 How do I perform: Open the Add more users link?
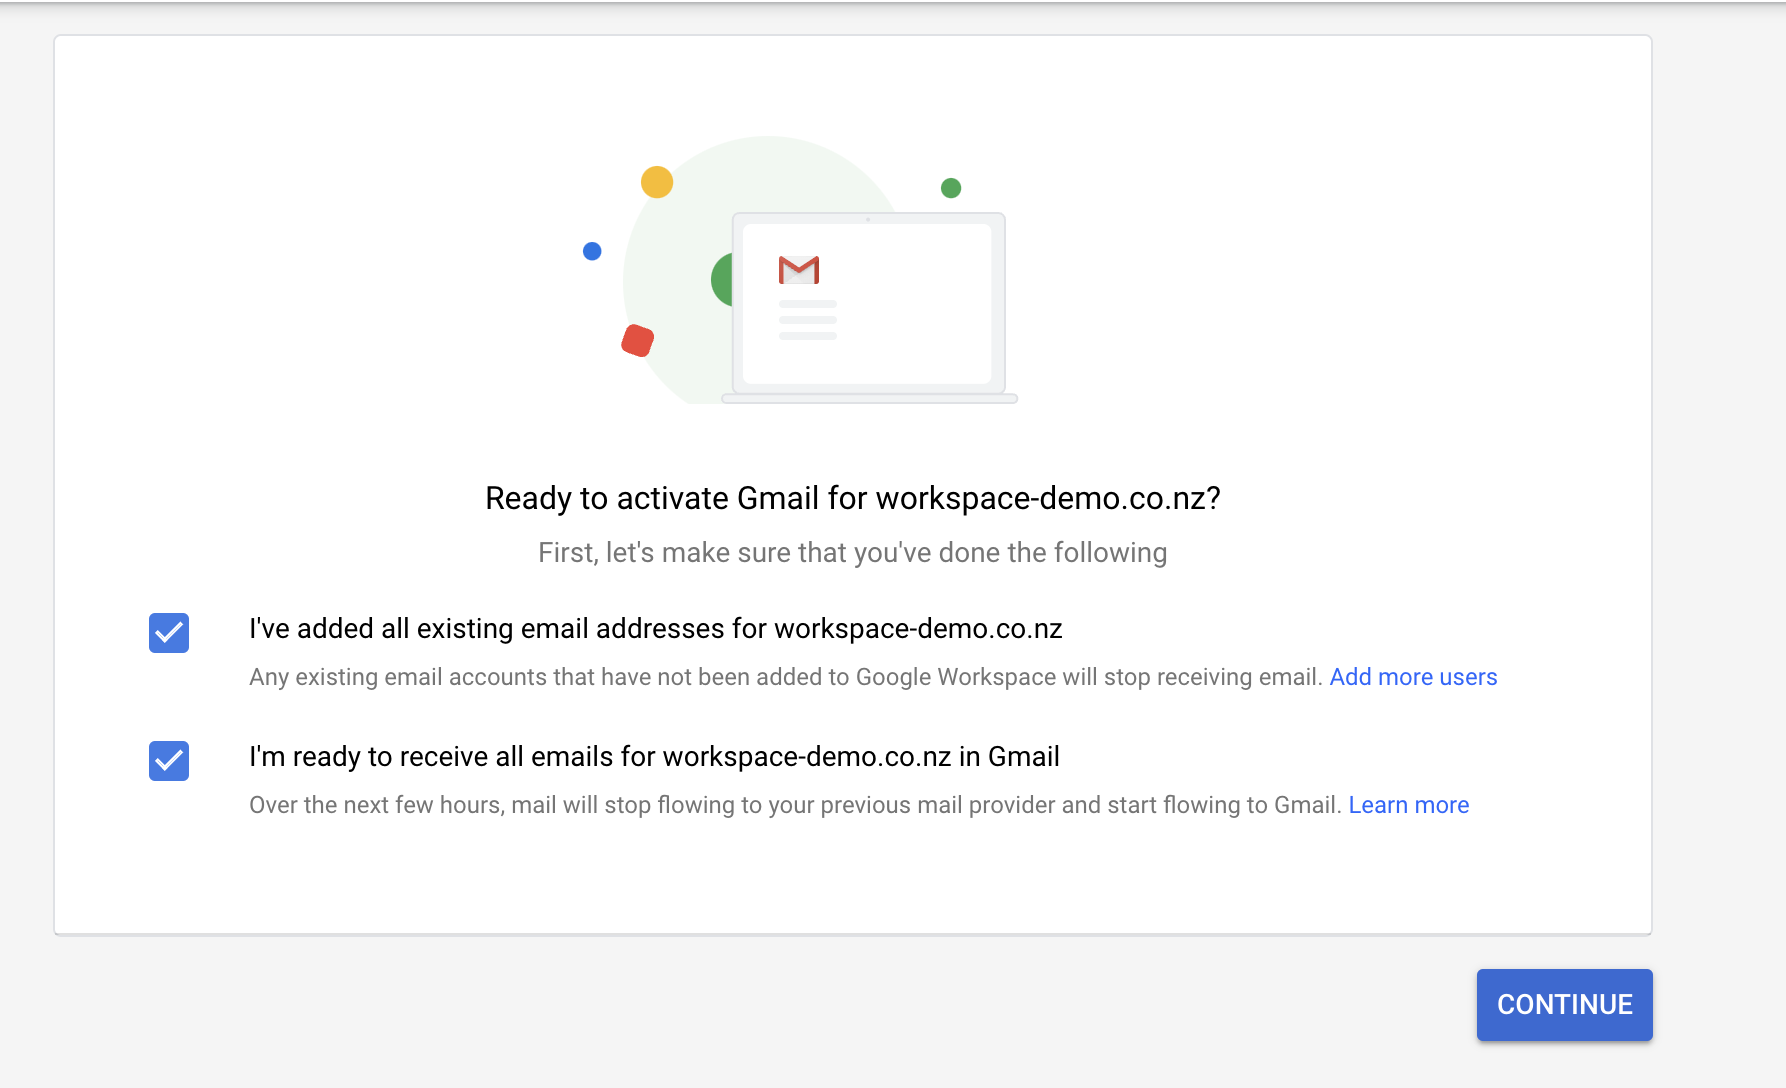coord(1413,677)
